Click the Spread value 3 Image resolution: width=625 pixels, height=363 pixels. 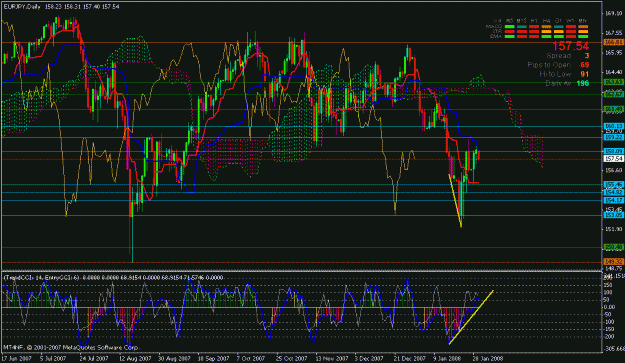586,56
